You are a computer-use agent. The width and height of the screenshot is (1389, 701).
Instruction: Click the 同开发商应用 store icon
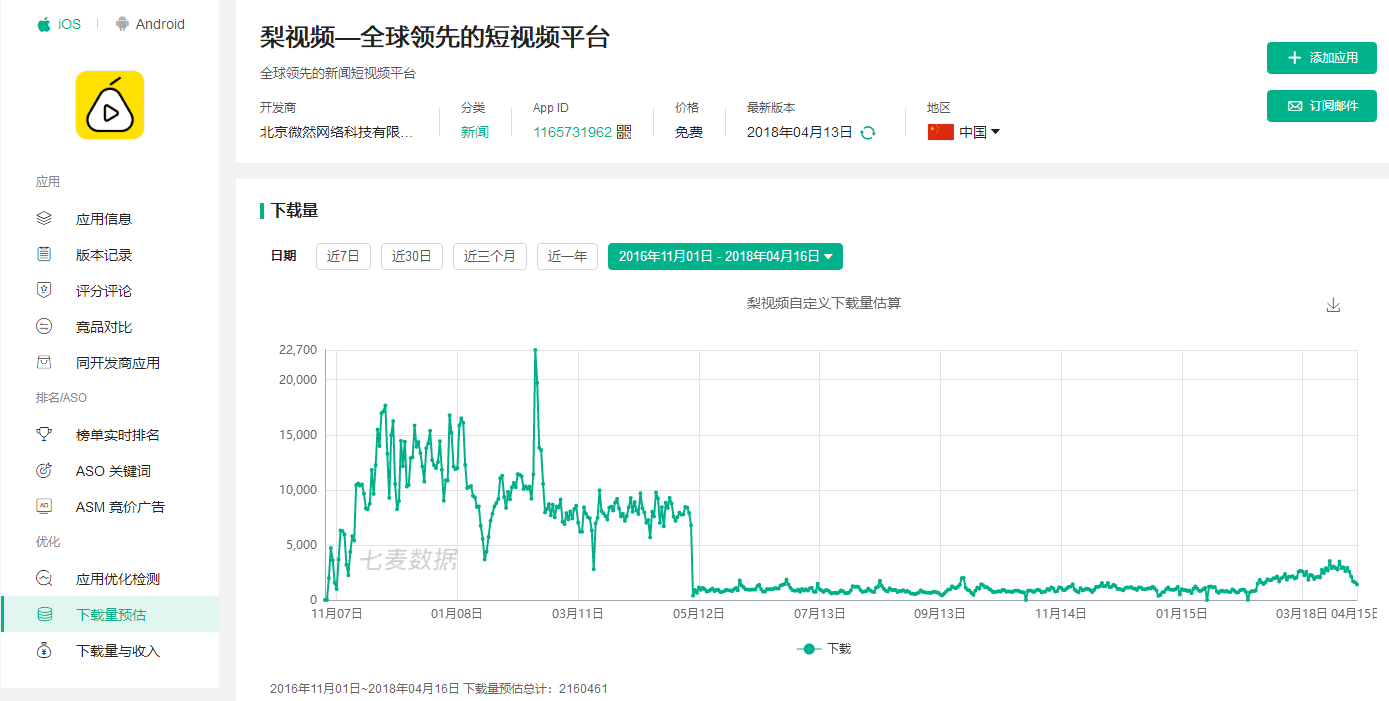[44, 362]
